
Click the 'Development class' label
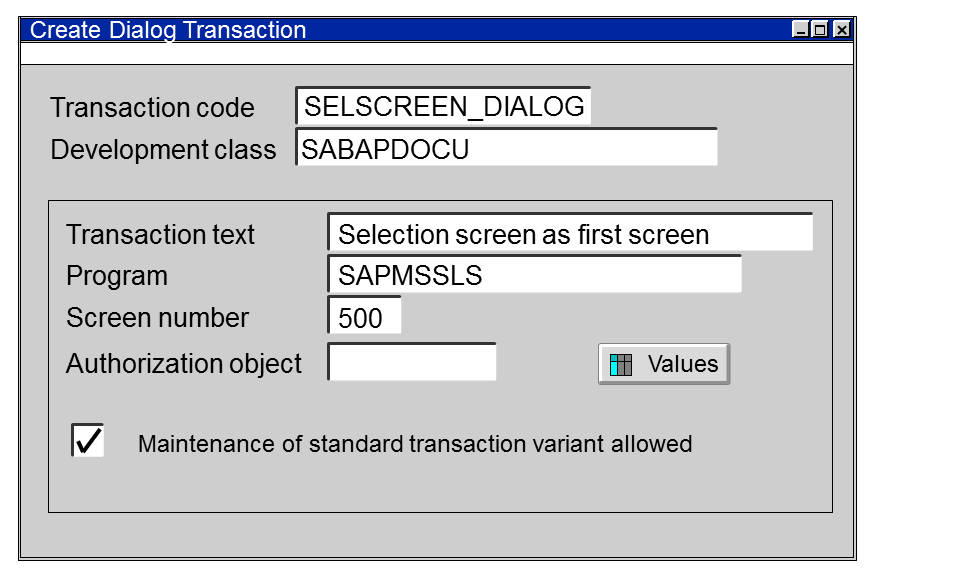point(163,150)
